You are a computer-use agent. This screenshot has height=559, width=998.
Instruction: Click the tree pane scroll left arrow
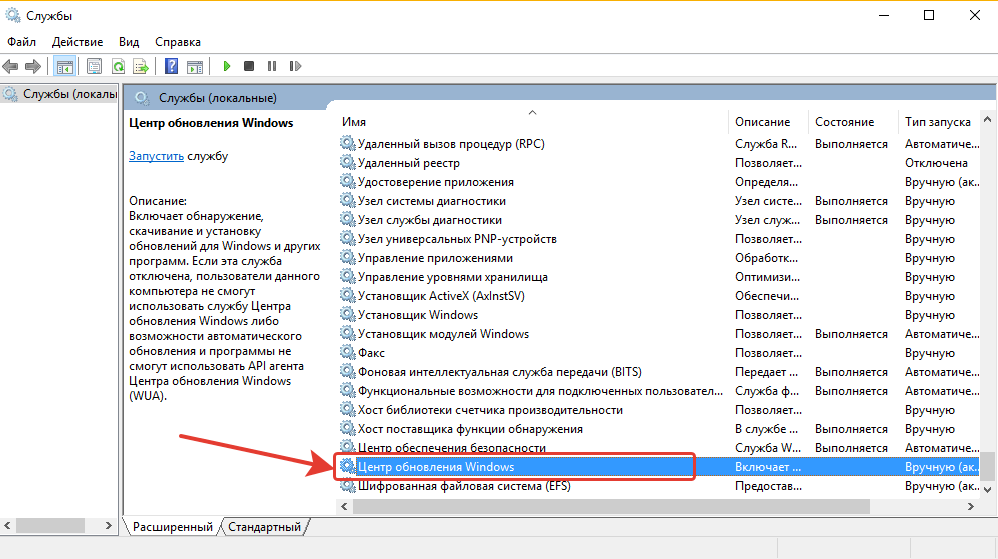(7, 526)
